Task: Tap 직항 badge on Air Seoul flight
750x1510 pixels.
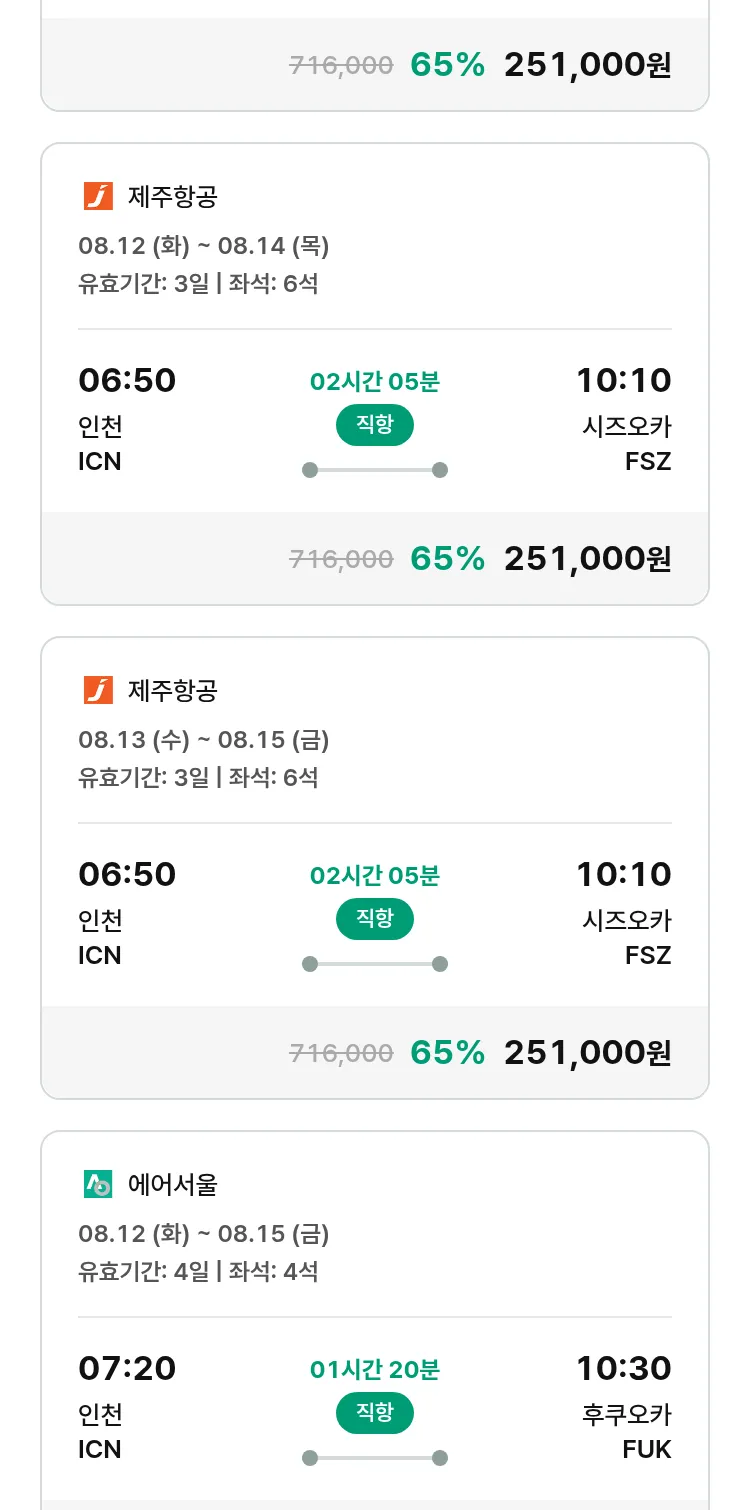Action: [374, 1413]
